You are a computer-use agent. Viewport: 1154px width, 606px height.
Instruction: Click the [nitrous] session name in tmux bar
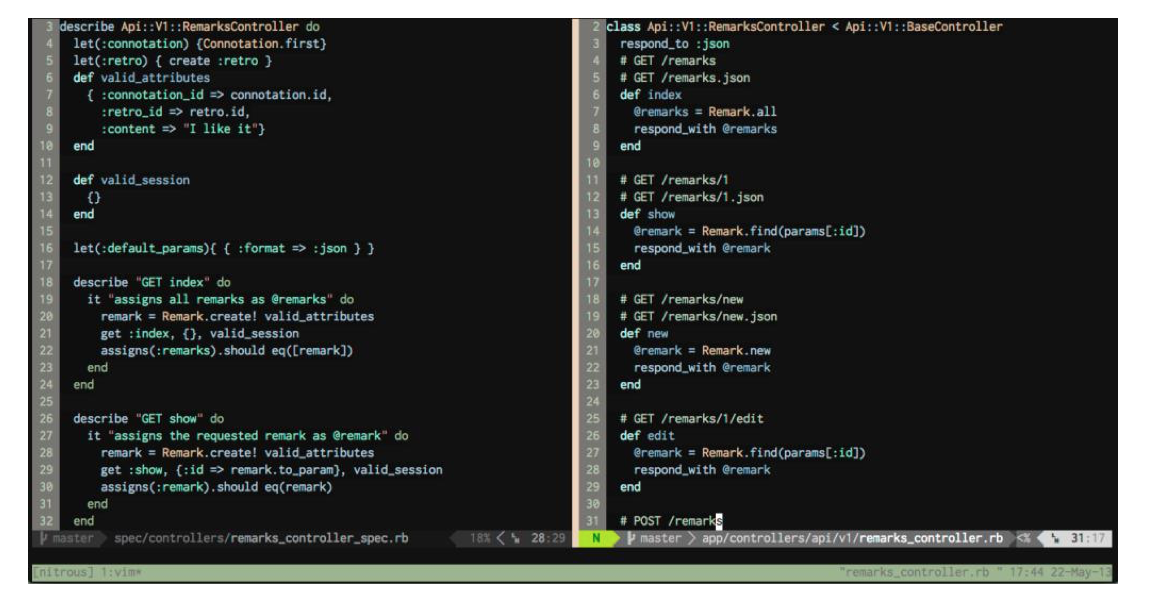pos(64,572)
